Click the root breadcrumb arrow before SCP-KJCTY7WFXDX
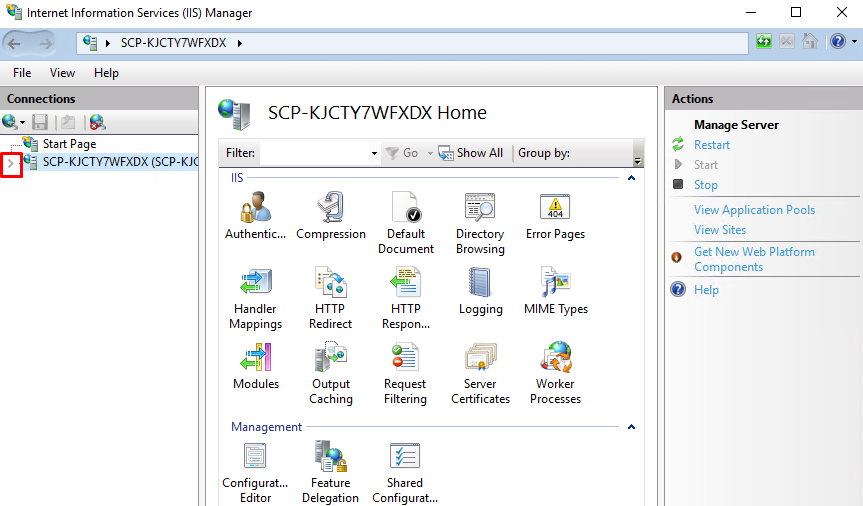 tap(108, 43)
